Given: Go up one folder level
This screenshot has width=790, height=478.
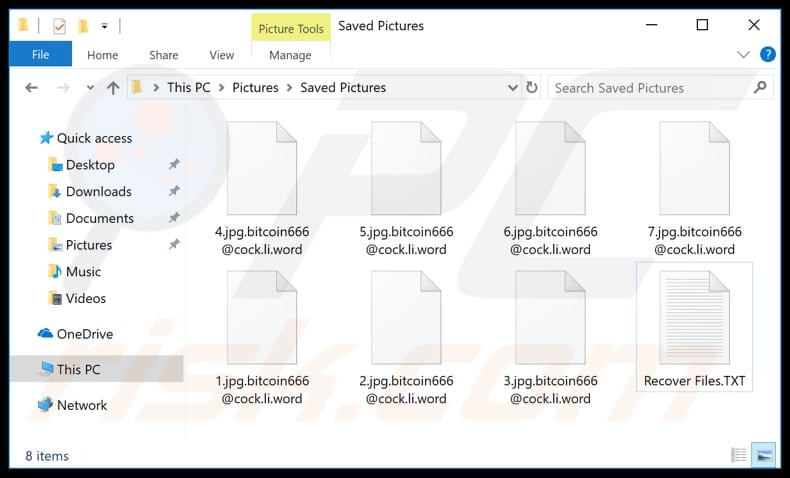Looking at the screenshot, I should point(113,88).
